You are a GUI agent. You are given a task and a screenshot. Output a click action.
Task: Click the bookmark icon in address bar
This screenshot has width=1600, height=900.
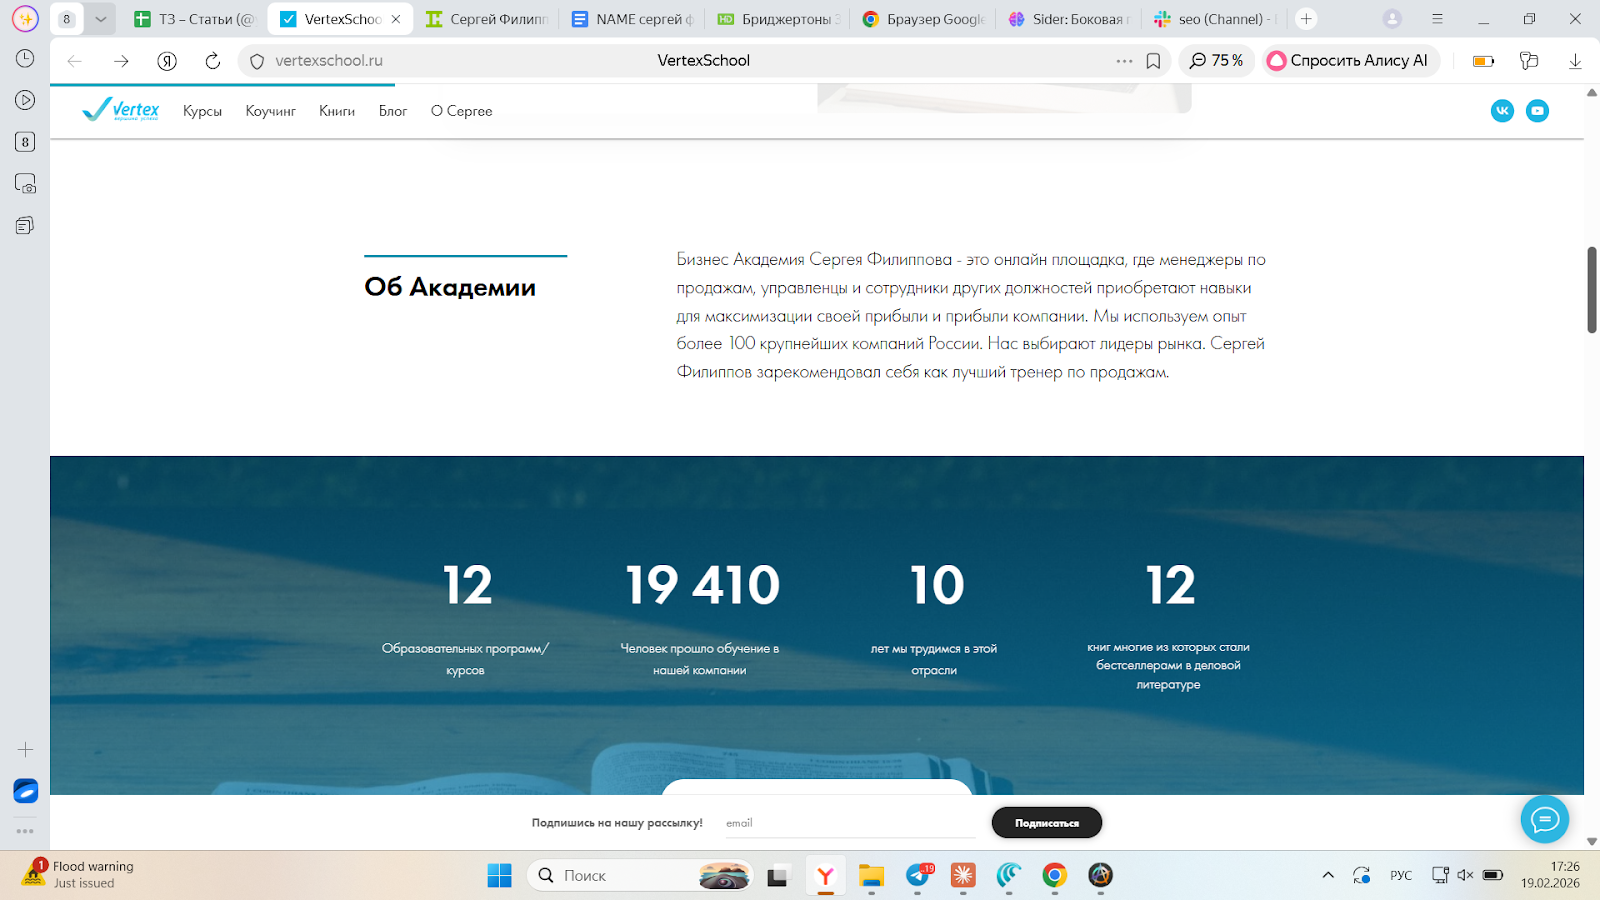pos(1153,61)
